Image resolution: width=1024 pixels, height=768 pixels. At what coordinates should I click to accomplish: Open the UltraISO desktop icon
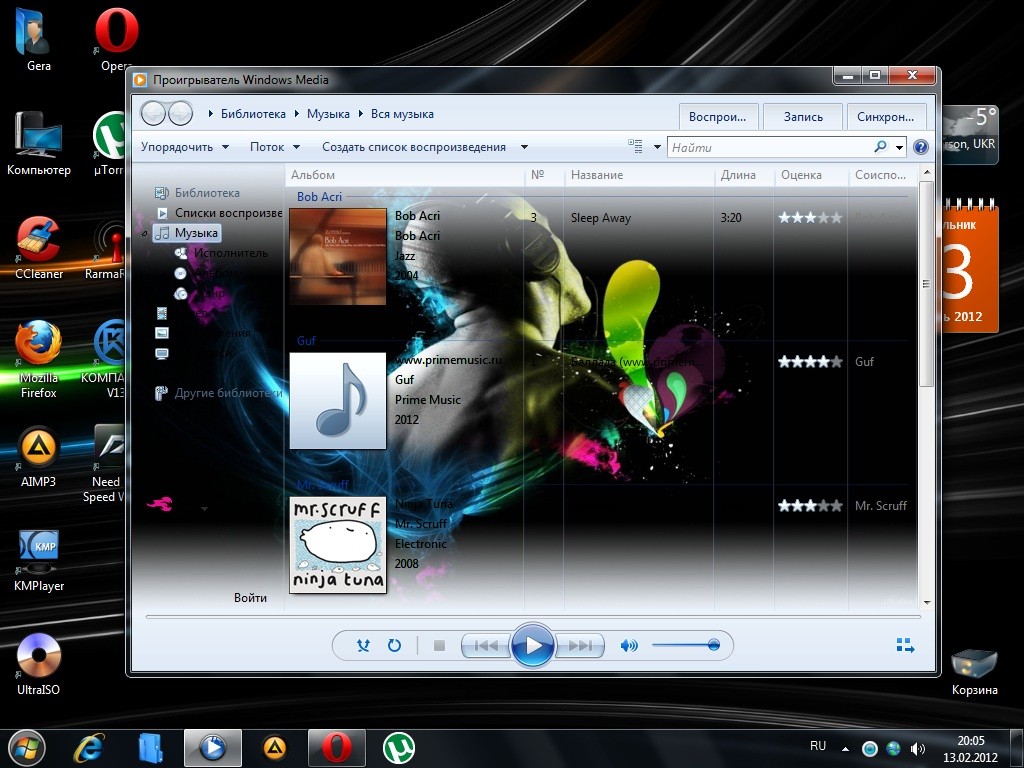tap(39, 664)
